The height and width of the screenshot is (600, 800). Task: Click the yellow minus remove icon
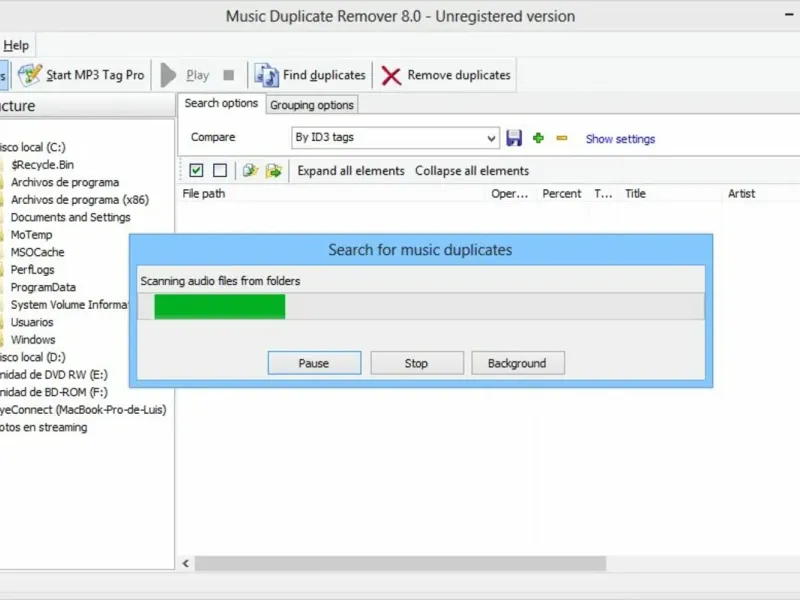point(562,138)
